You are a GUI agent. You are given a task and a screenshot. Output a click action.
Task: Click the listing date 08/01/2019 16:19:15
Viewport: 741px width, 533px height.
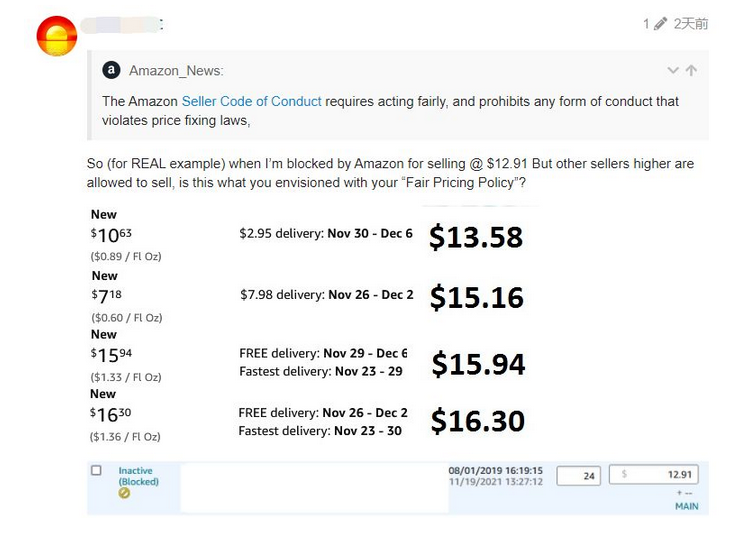pos(495,471)
